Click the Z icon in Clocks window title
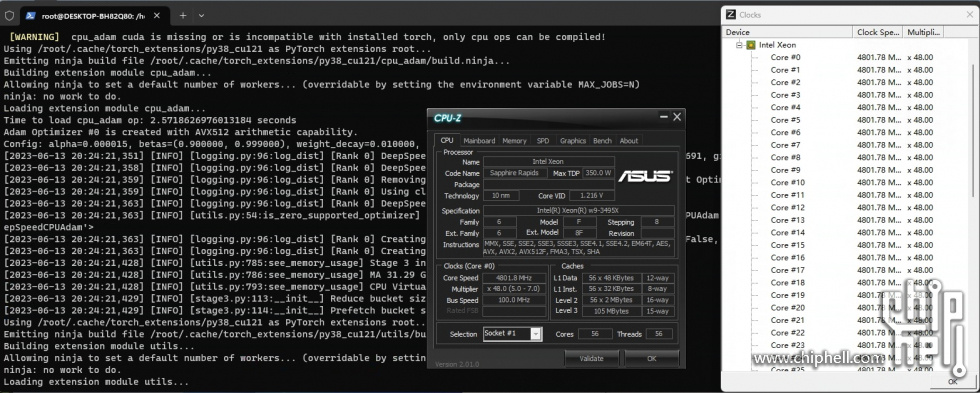Screen dimensions: 980x393 pos(731,14)
